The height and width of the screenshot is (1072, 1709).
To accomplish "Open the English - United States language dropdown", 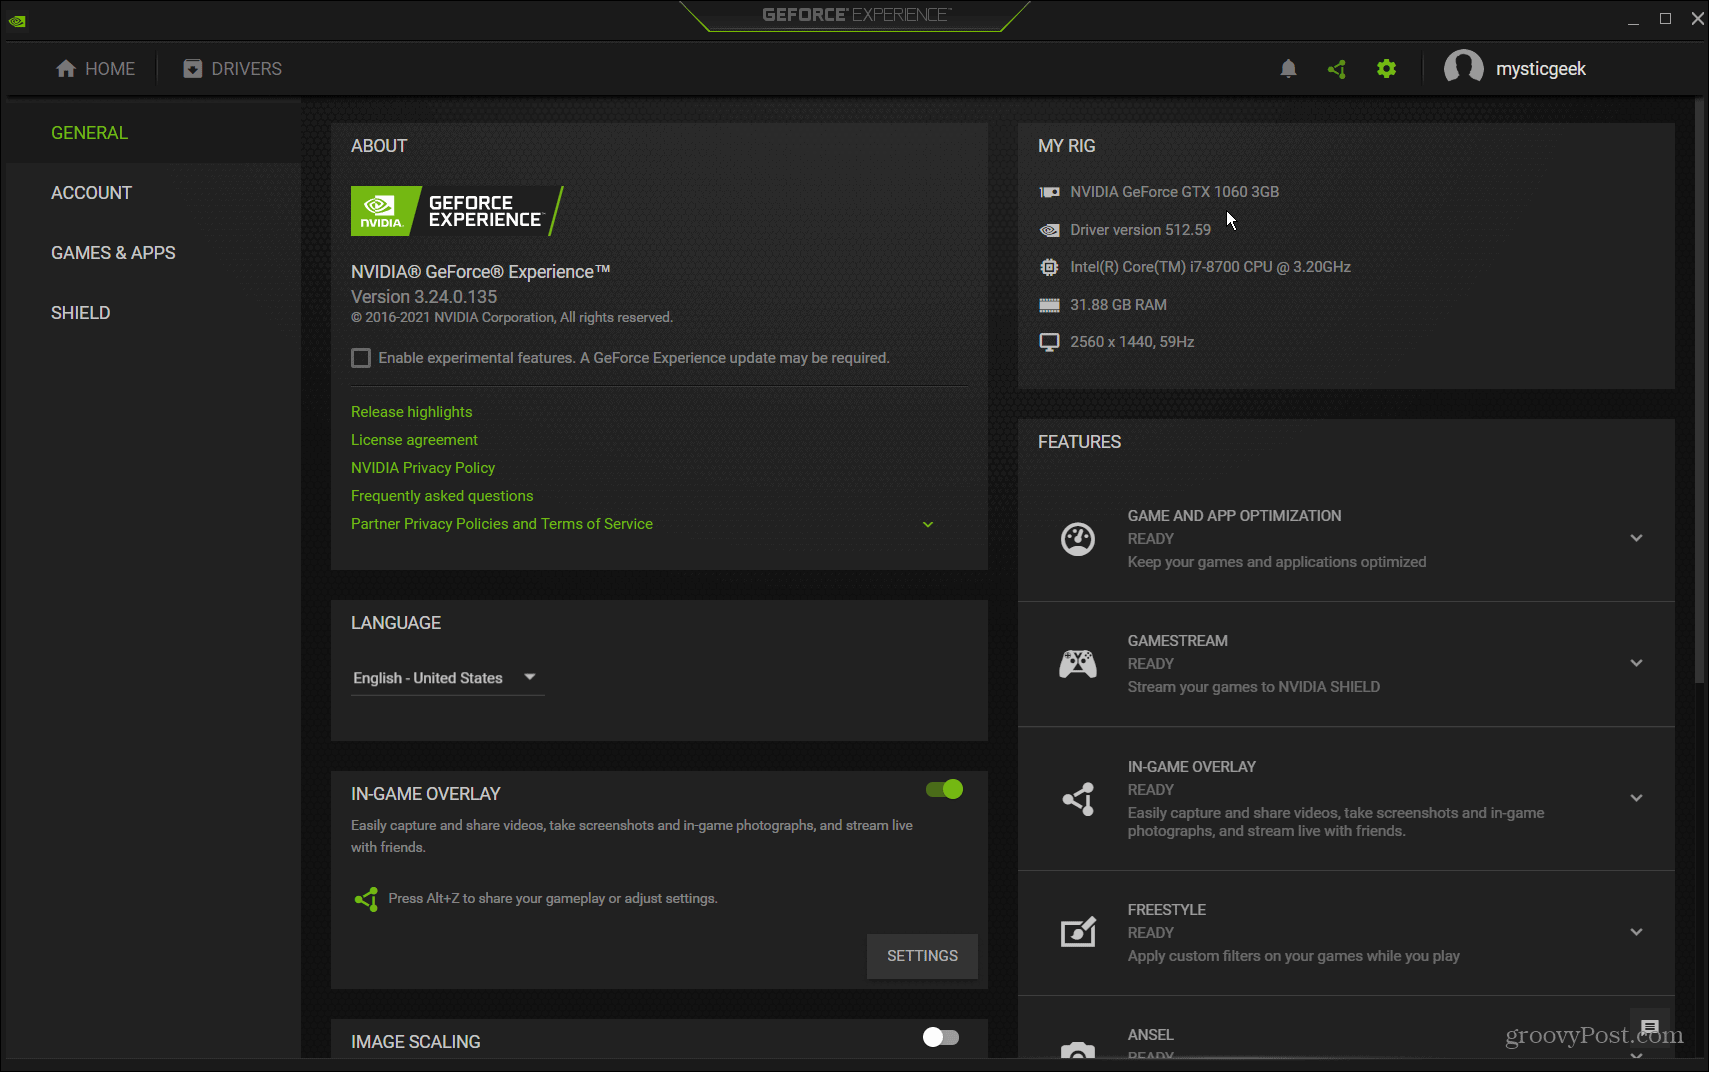I will [447, 678].
